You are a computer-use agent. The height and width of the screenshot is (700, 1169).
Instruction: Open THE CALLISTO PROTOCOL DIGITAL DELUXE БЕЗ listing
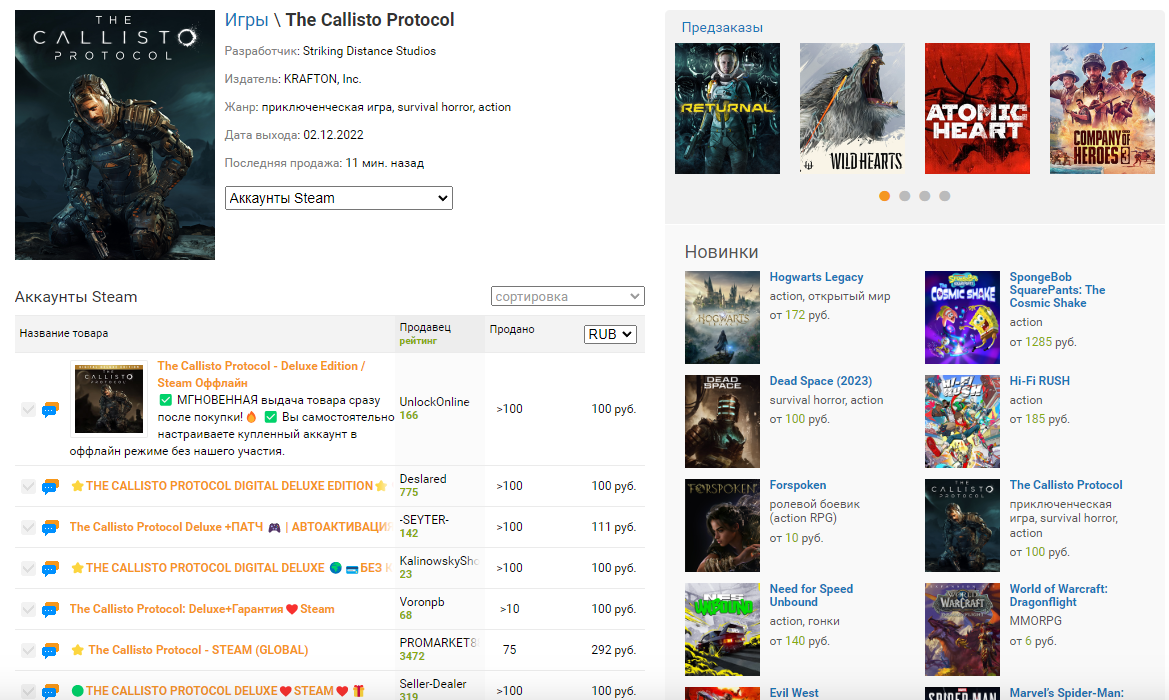click(231, 568)
